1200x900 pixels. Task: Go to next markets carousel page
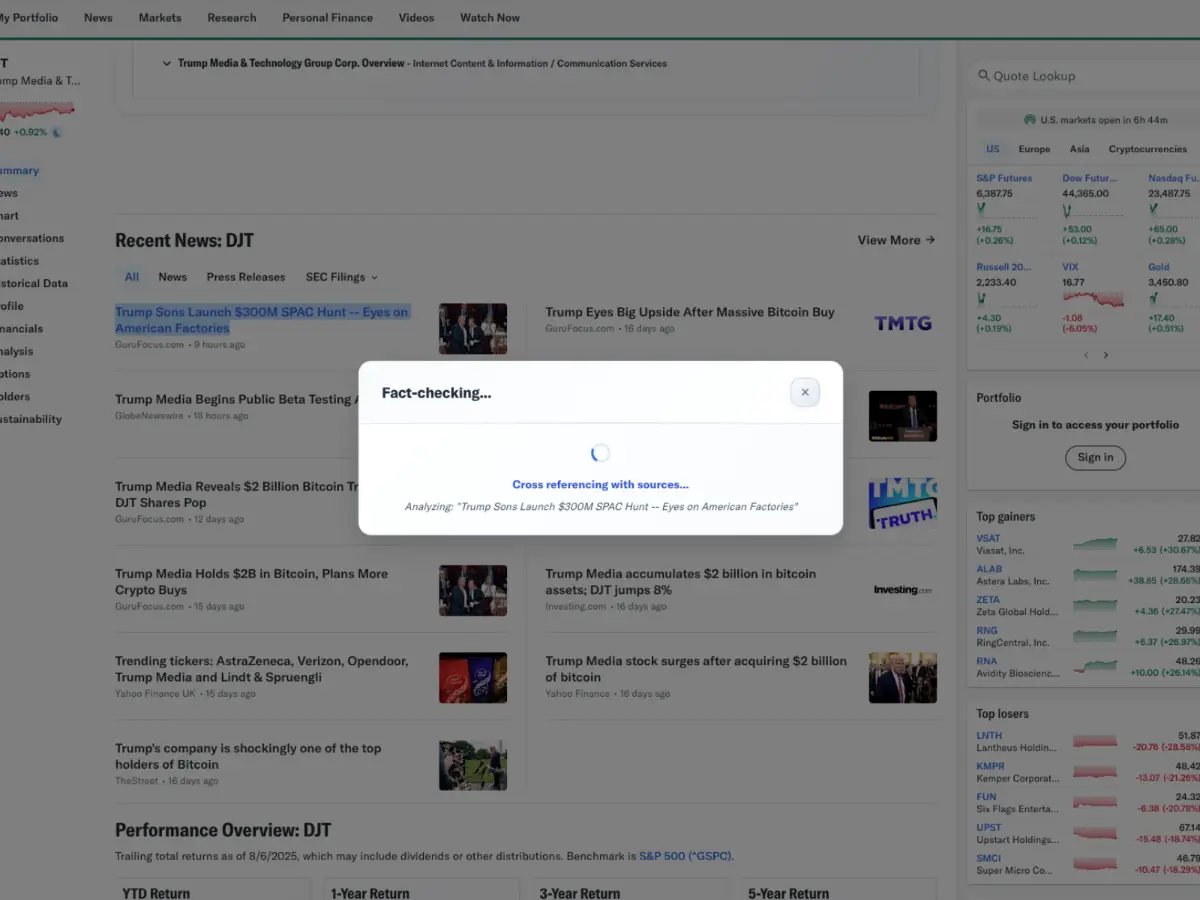[x=1106, y=355]
